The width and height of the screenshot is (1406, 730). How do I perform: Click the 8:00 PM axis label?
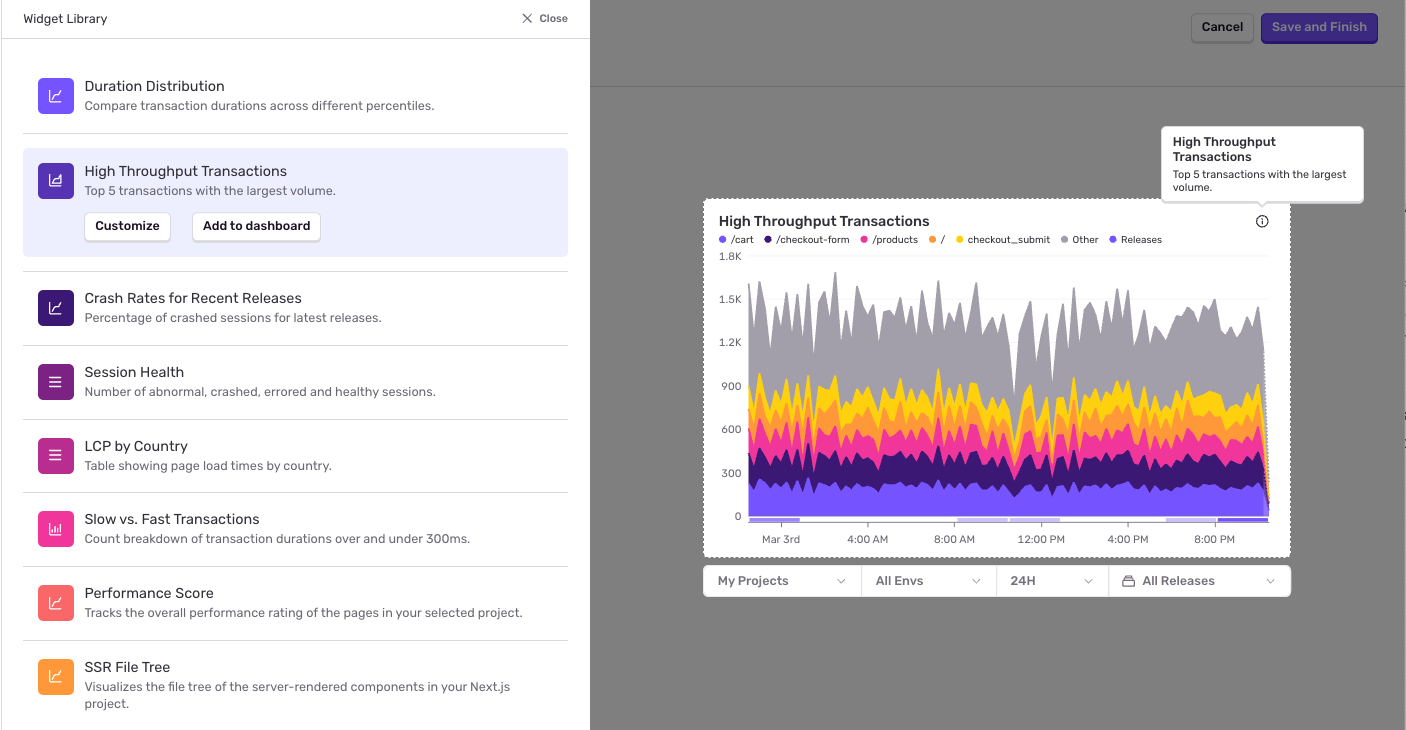1214,539
